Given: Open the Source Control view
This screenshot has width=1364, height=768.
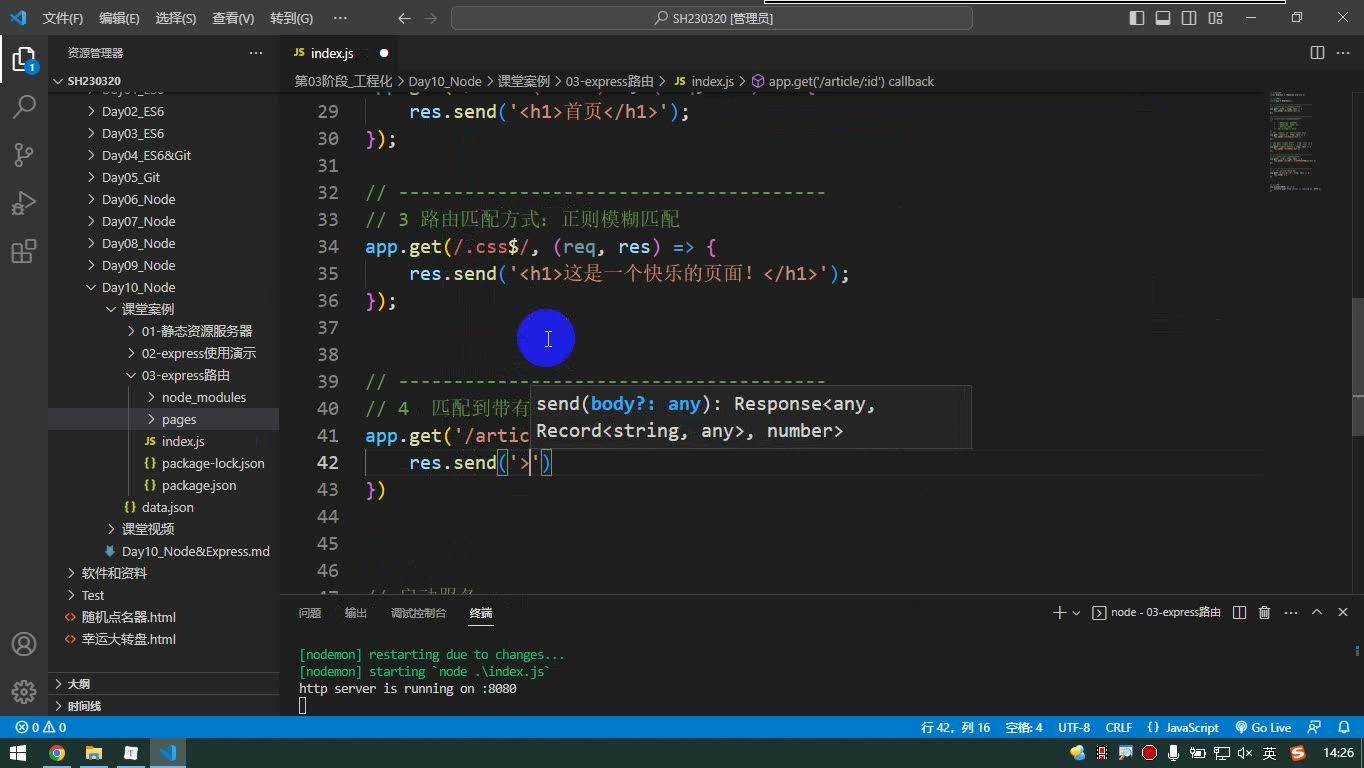Looking at the screenshot, I should pos(24,154).
